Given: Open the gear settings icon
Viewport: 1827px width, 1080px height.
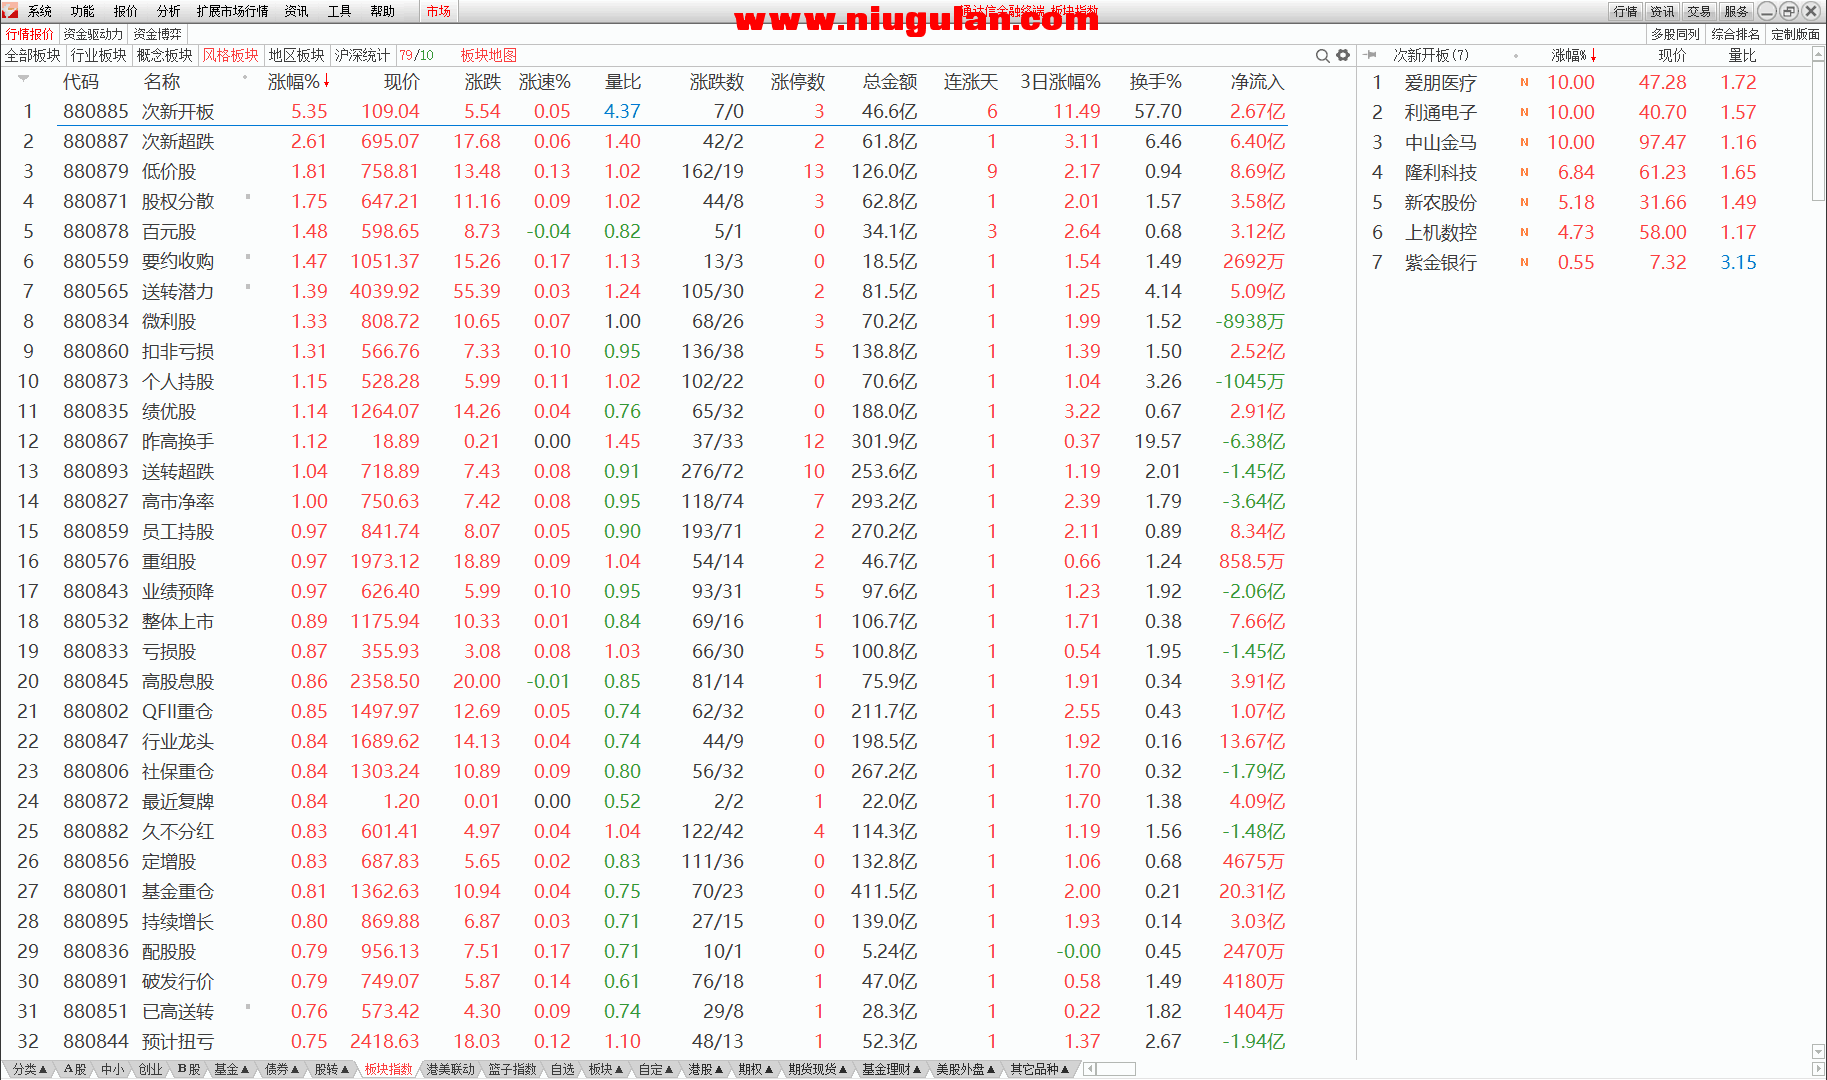Looking at the screenshot, I should [x=1343, y=55].
